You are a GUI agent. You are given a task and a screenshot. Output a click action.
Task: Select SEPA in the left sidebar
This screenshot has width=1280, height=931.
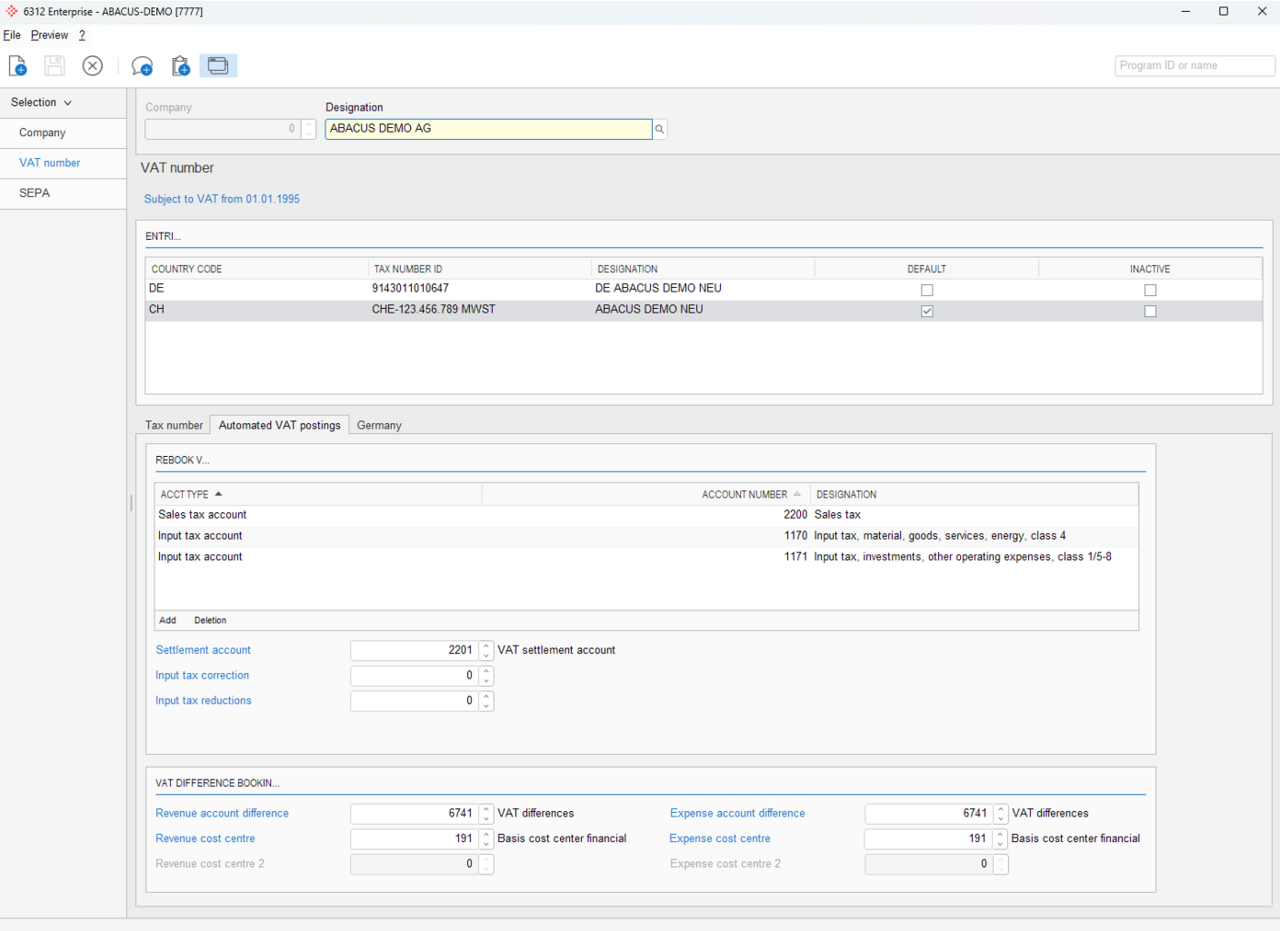pos(34,193)
